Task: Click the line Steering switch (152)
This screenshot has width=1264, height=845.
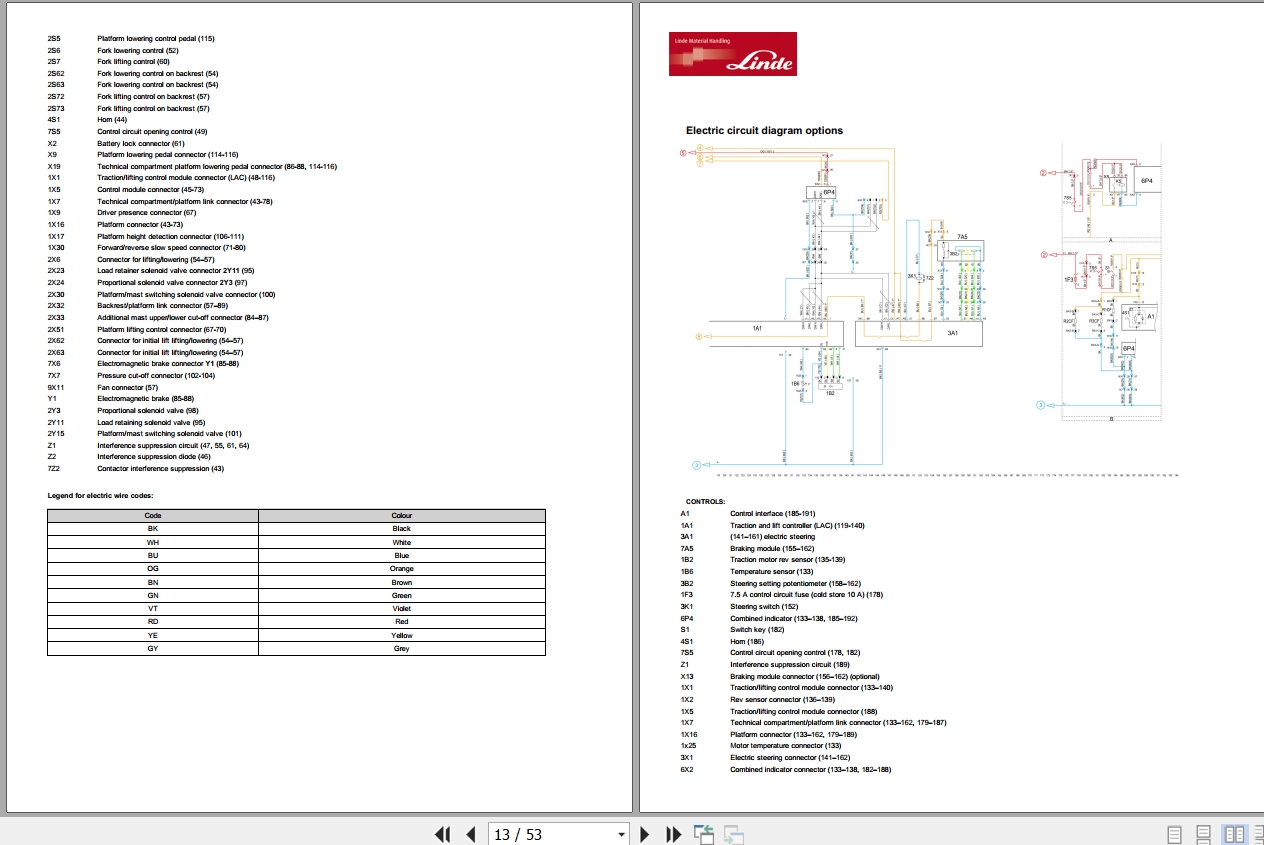Action: tap(764, 606)
